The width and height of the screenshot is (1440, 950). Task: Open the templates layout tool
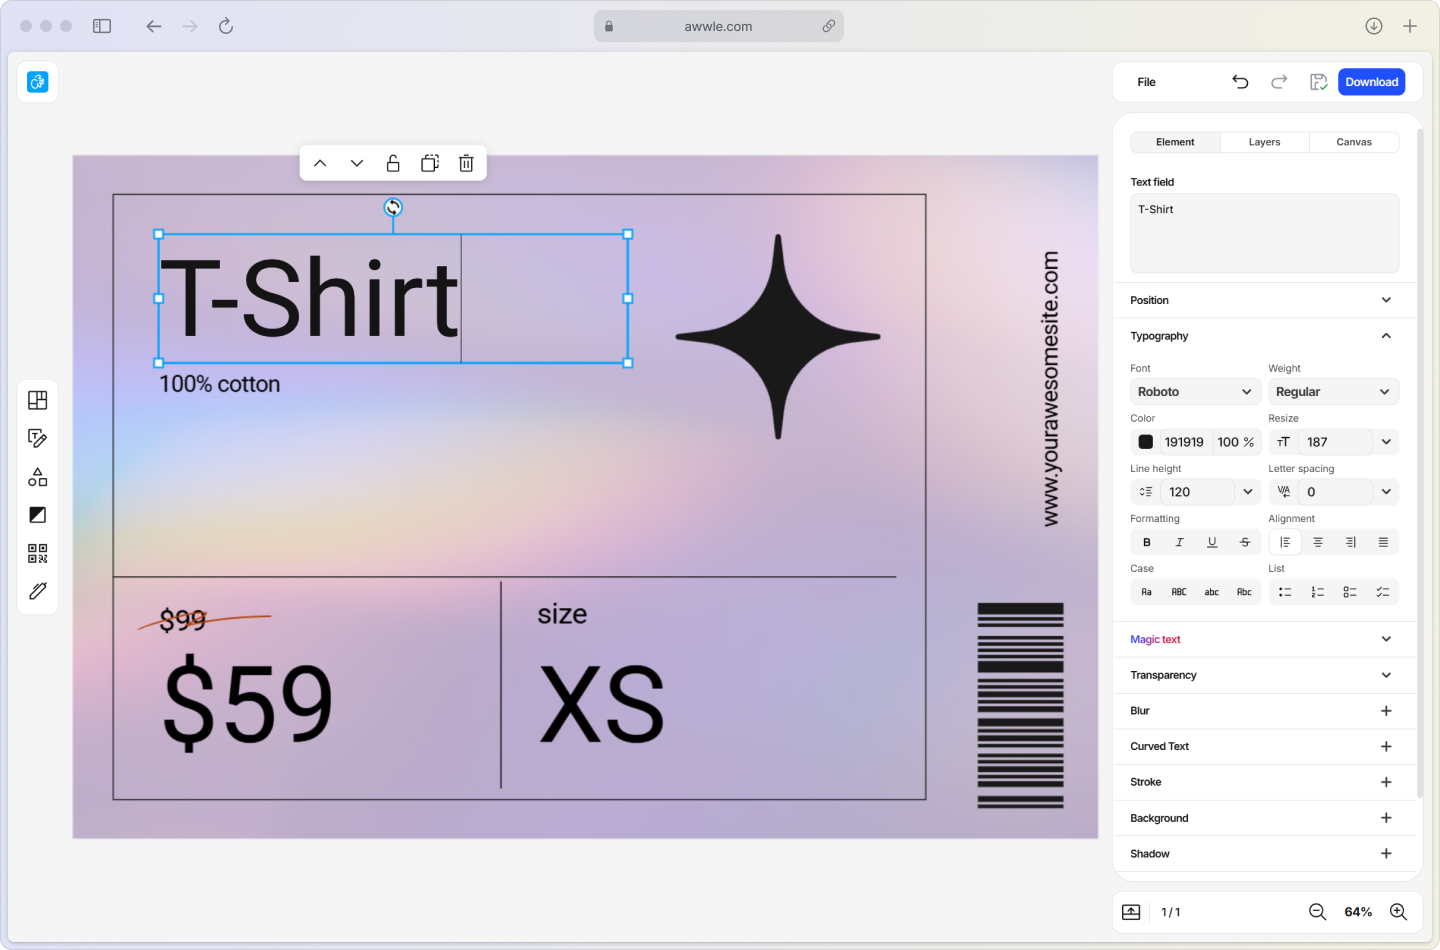(38, 400)
